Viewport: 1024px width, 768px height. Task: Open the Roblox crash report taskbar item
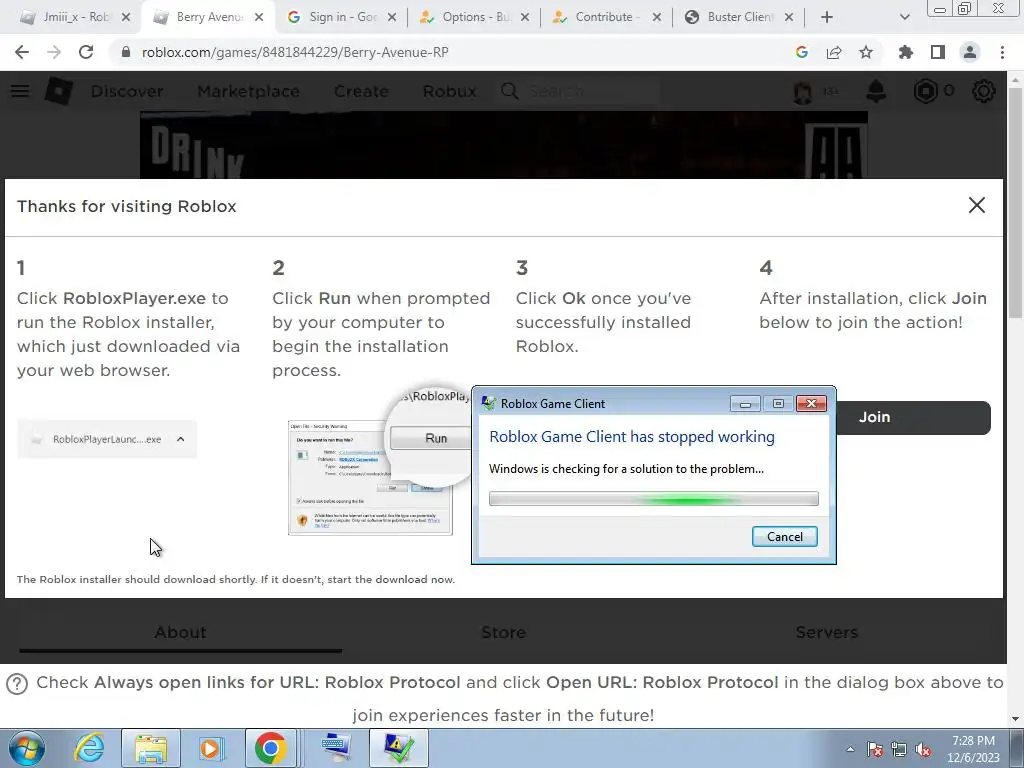coord(398,748)
